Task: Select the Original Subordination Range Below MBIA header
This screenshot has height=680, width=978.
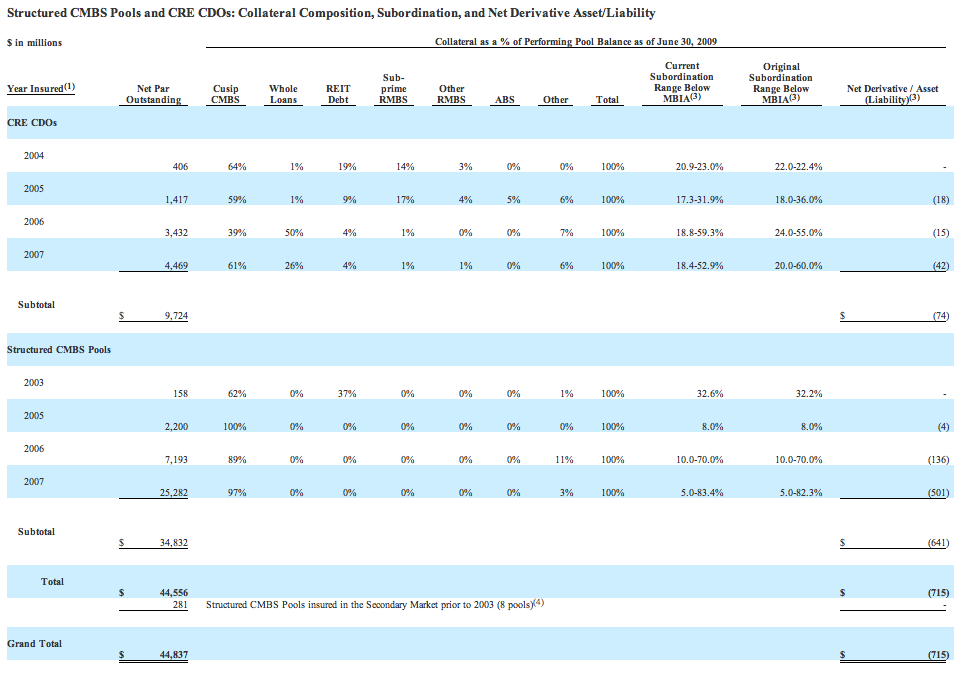Action: tap(780, 82)
